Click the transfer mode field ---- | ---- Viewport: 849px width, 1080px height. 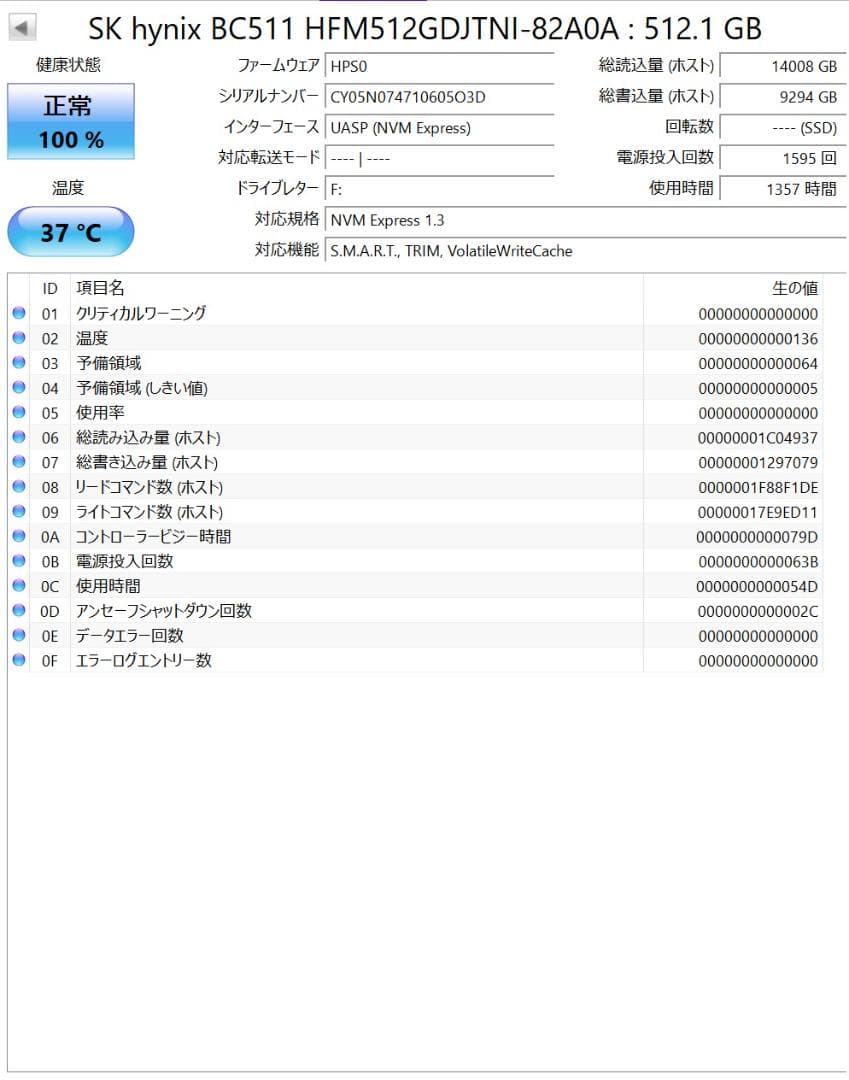point(439,158)
